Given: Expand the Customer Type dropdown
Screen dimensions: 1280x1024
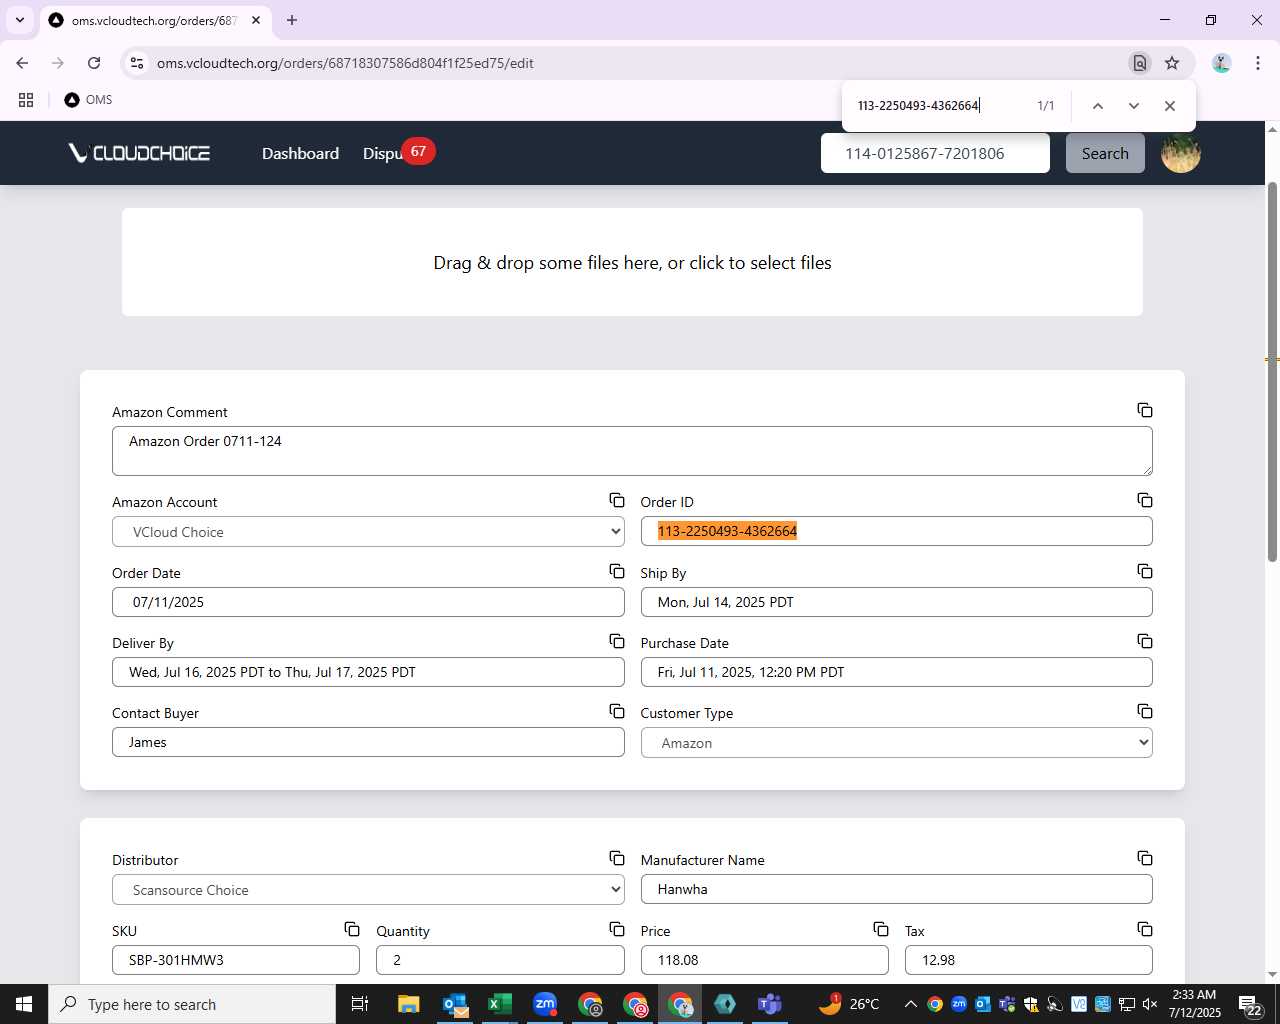Looking at the screenshot, I should [x=896, y=743].
